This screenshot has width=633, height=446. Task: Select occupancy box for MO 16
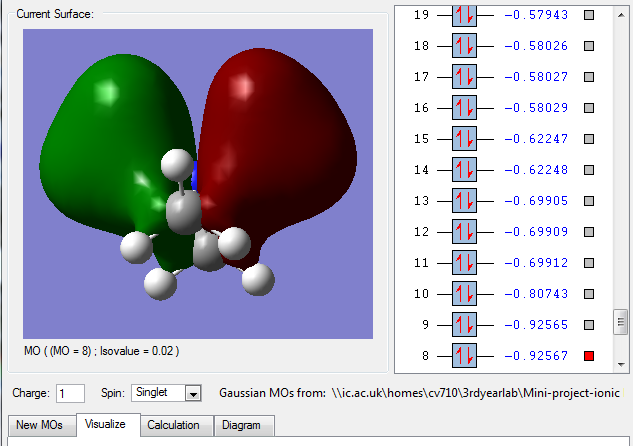coord(464,108)
